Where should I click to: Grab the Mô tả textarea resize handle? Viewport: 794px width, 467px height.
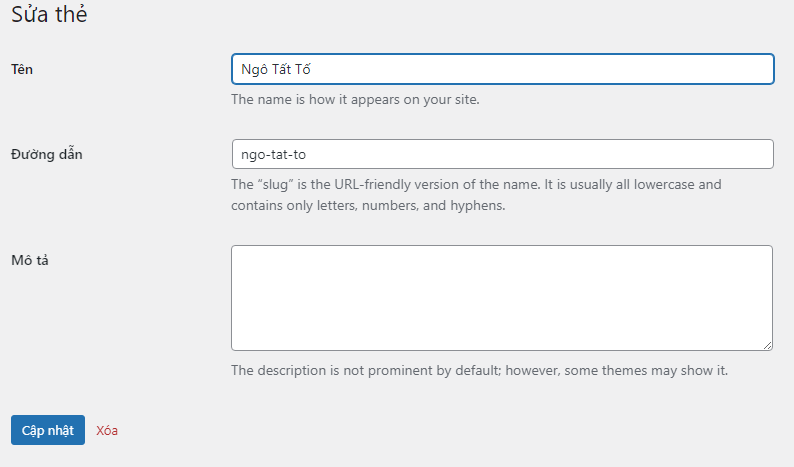[766, 344]
